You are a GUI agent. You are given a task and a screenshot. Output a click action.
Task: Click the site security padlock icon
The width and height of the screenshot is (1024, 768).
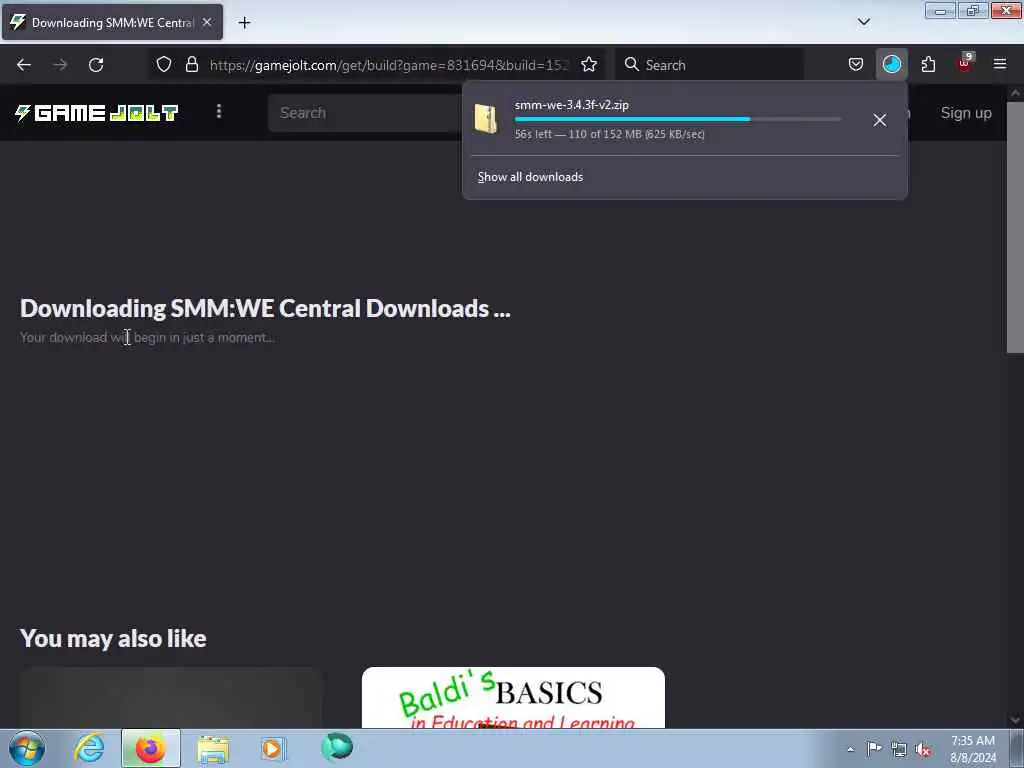tap(191, 65)
